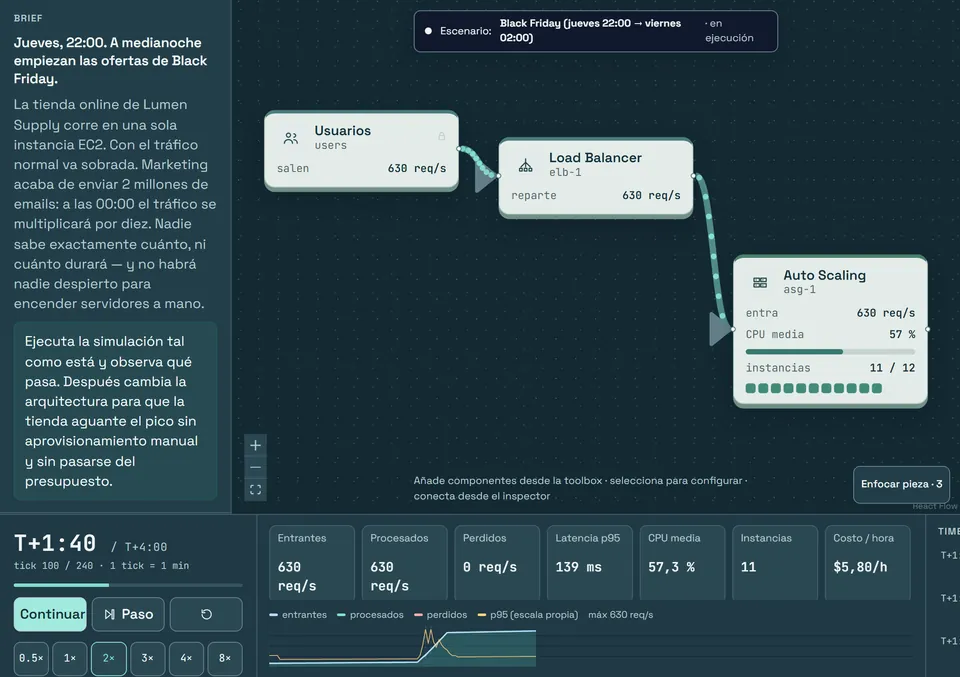Open the Costo / hora metric card
The image size is (960, 677).
tap(868, 562)
